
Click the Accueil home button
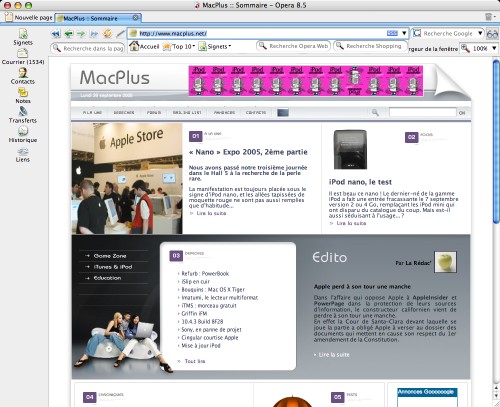[144, 46]
